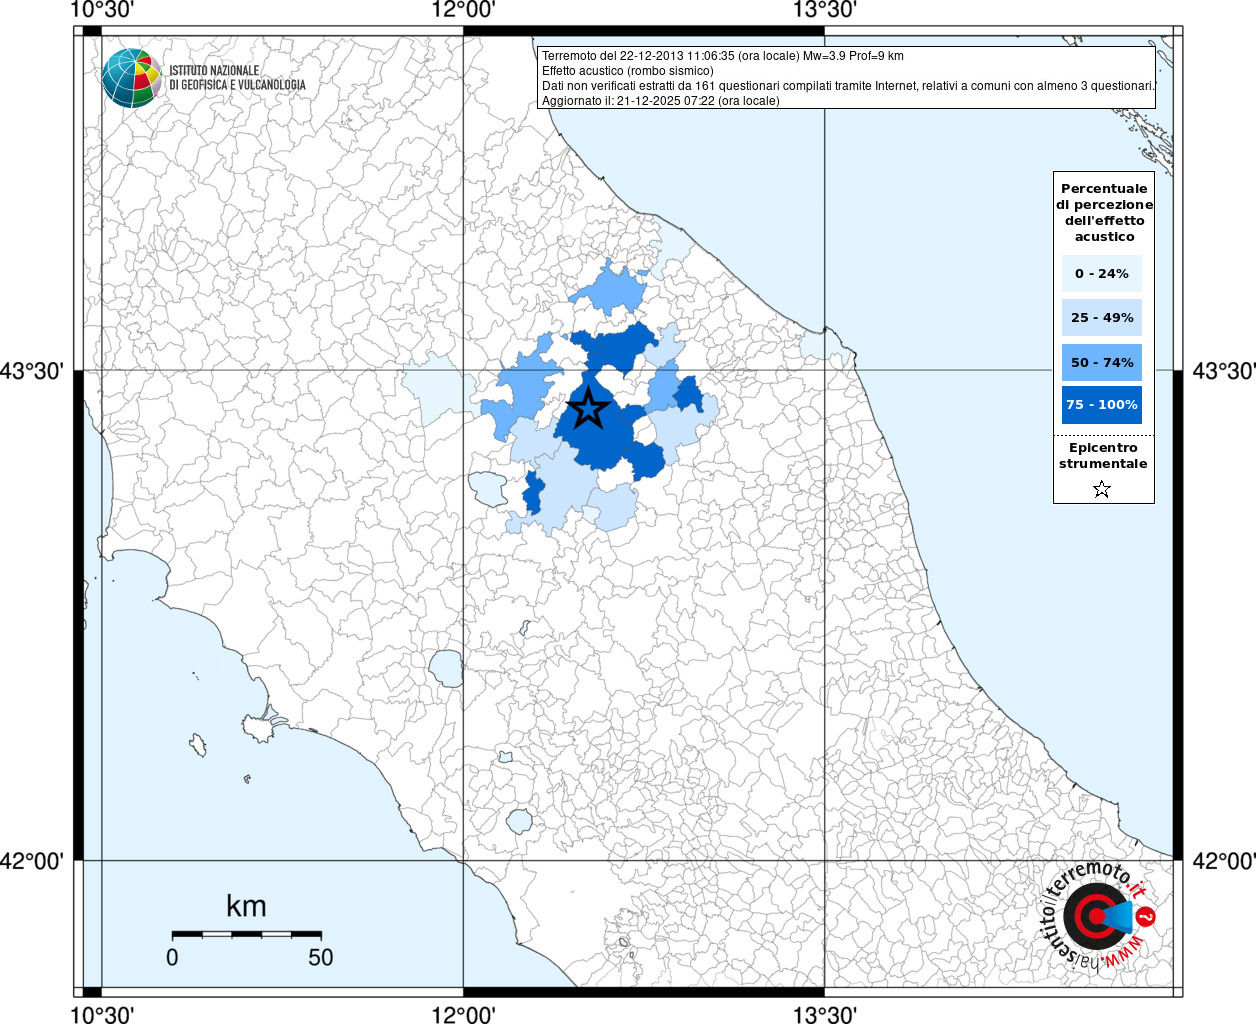Click the bottom 10°30' longitude label
Screen dimensions: 1256x1024
[x=102, y=1014]
